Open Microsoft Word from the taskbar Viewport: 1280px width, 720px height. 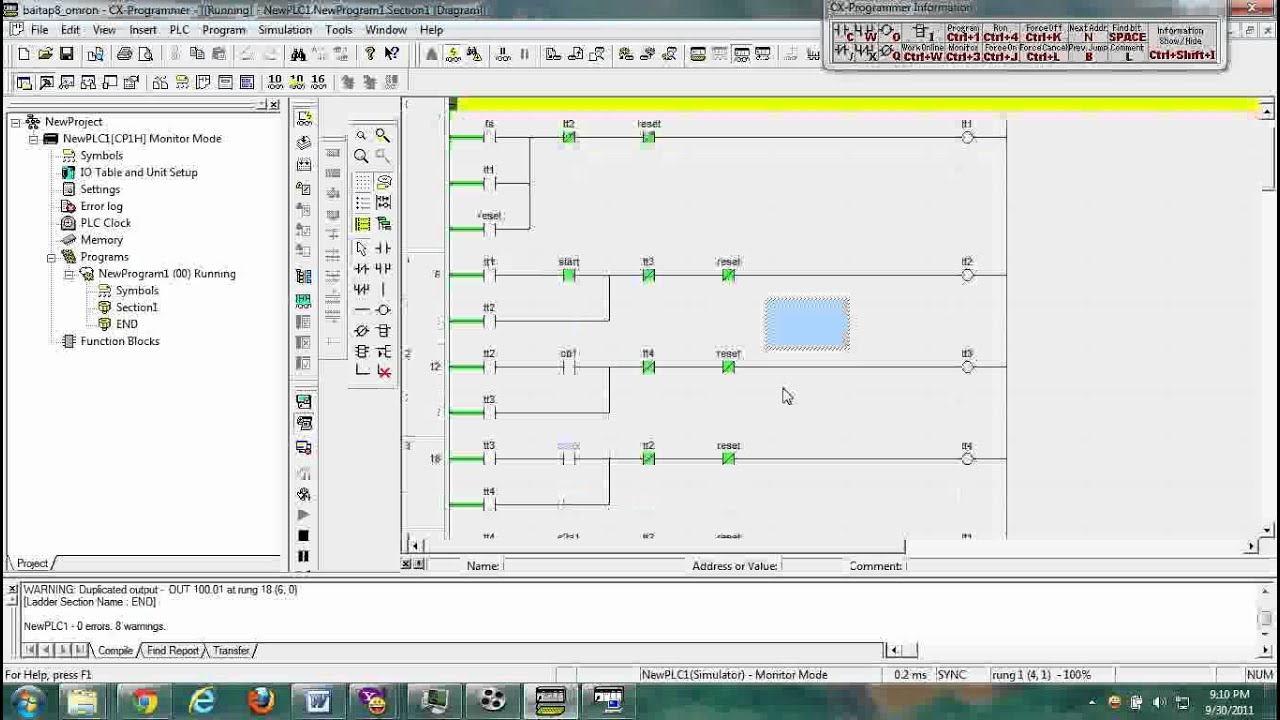(x=319, y=701)
